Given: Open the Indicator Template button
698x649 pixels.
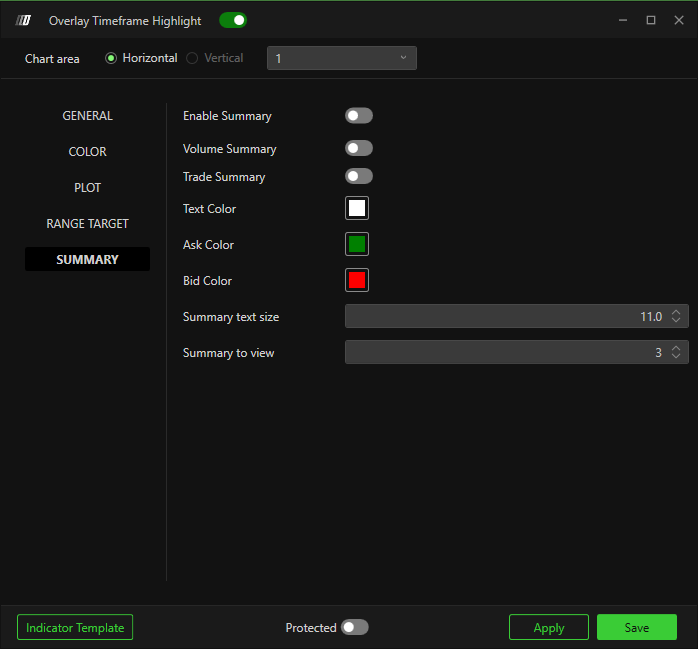Looking at the screenshot, I should pyautogui.click(x=75, y=627).
